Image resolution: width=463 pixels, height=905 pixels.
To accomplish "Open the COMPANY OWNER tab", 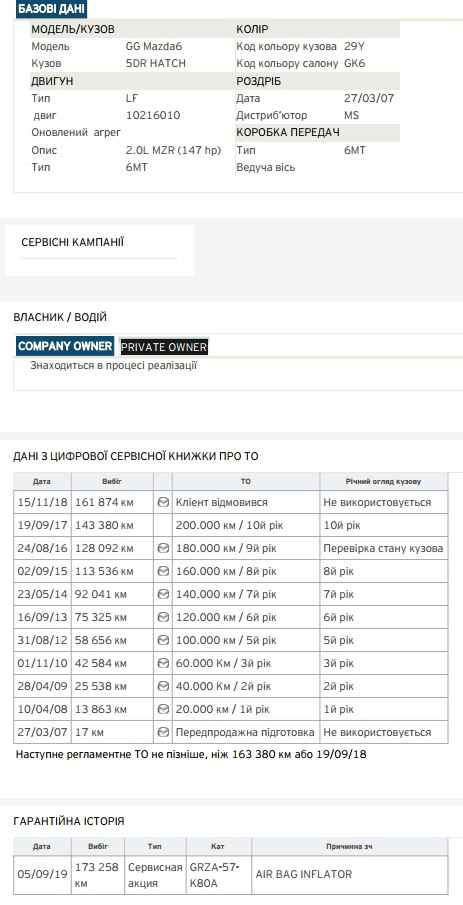I will pos(65,346).
